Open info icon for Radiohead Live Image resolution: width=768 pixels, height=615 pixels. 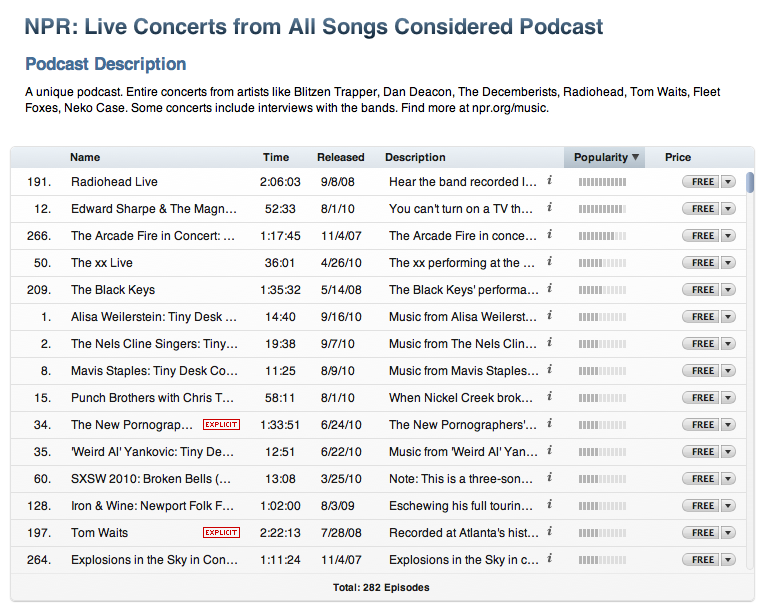pos(550,181)
